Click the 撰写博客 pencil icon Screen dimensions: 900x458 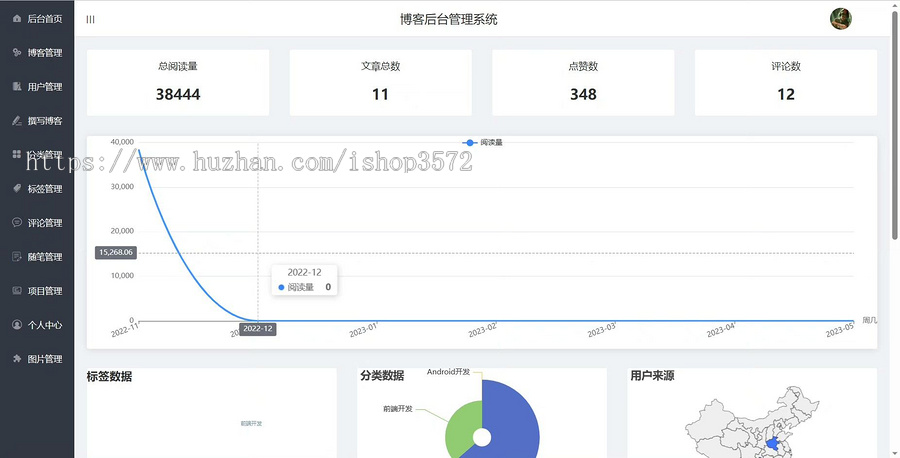click(x=17, y=121)
